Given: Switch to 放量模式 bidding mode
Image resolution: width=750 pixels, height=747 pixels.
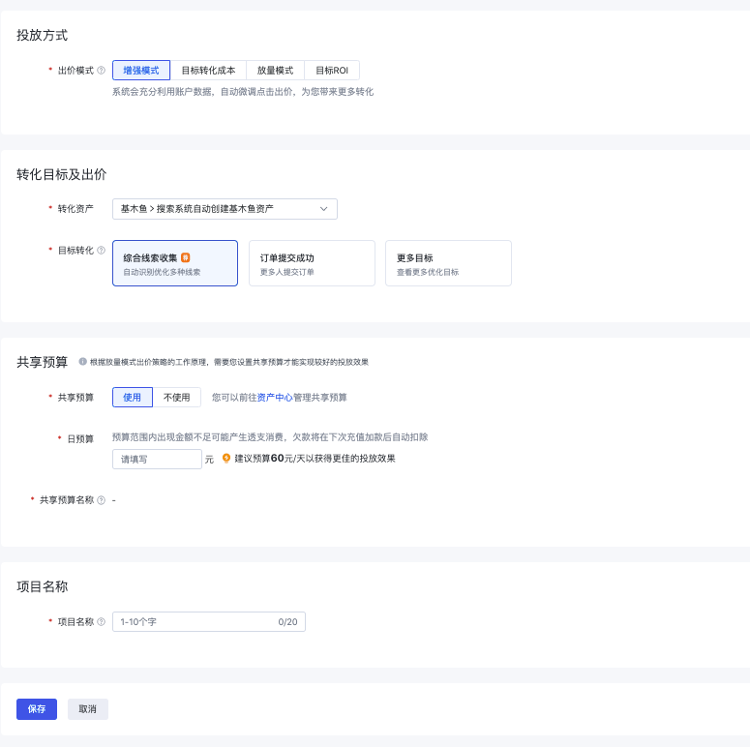Looking at the screenshot, I should [x=275, y=71].
